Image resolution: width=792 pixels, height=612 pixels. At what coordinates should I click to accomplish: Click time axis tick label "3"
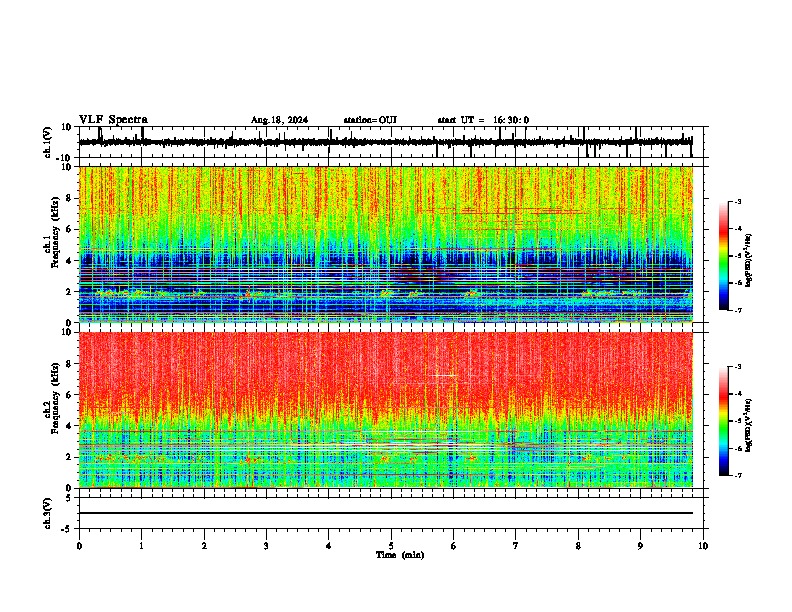click(x=266, y=546)
